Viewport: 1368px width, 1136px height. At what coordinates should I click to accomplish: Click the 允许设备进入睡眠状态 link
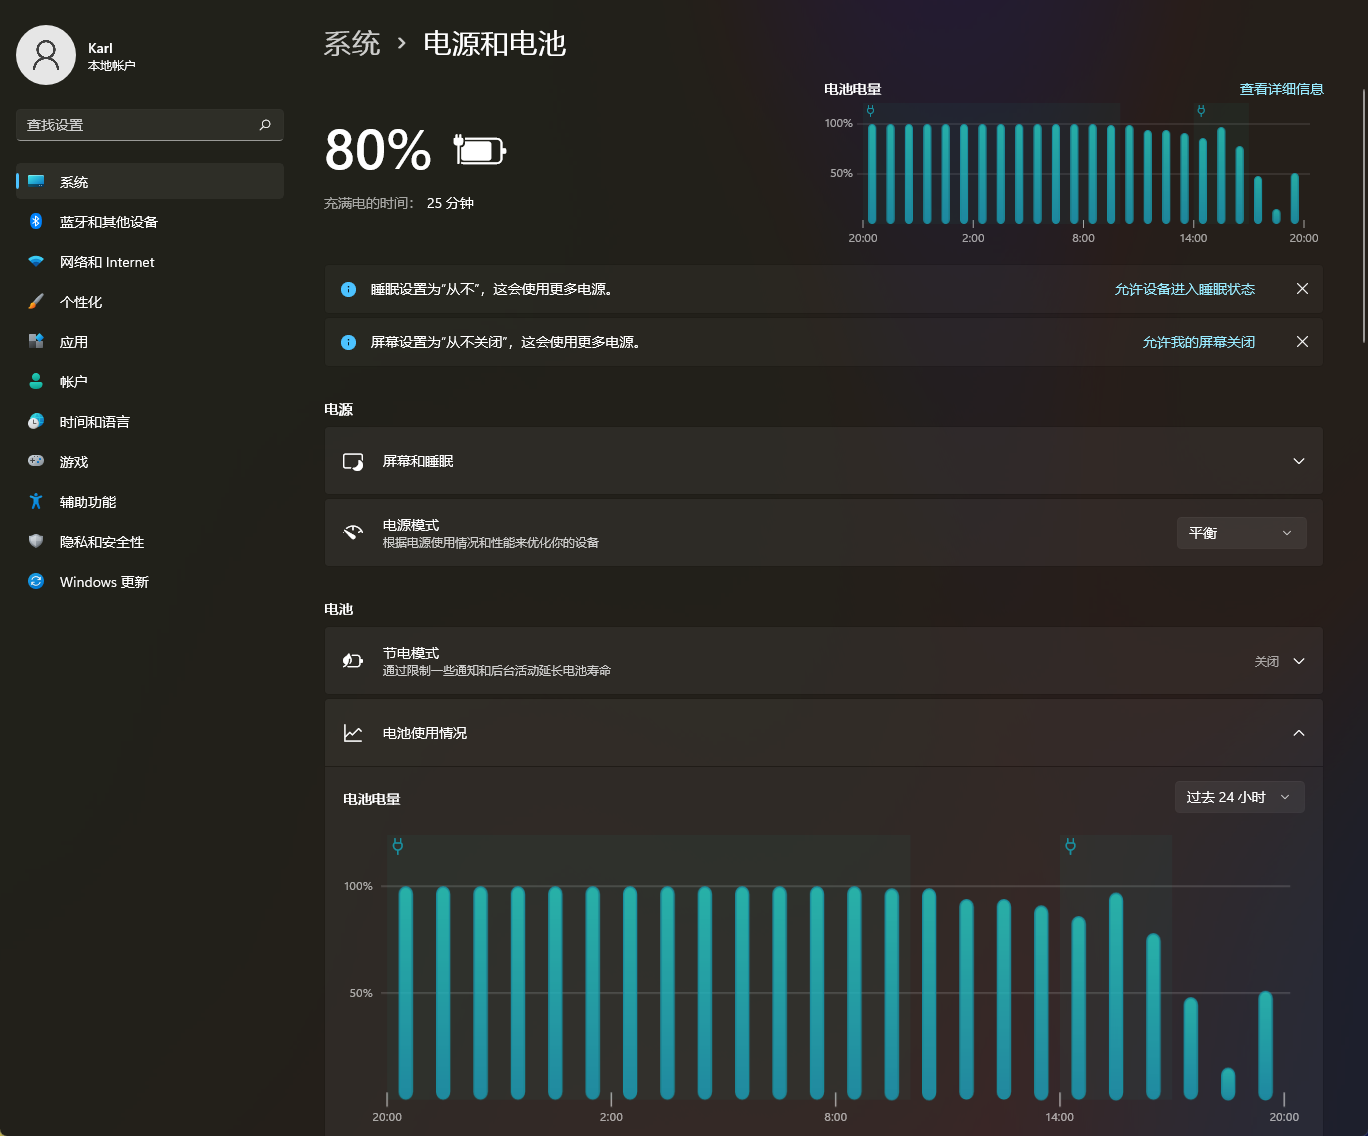(x=1184, y=289)
